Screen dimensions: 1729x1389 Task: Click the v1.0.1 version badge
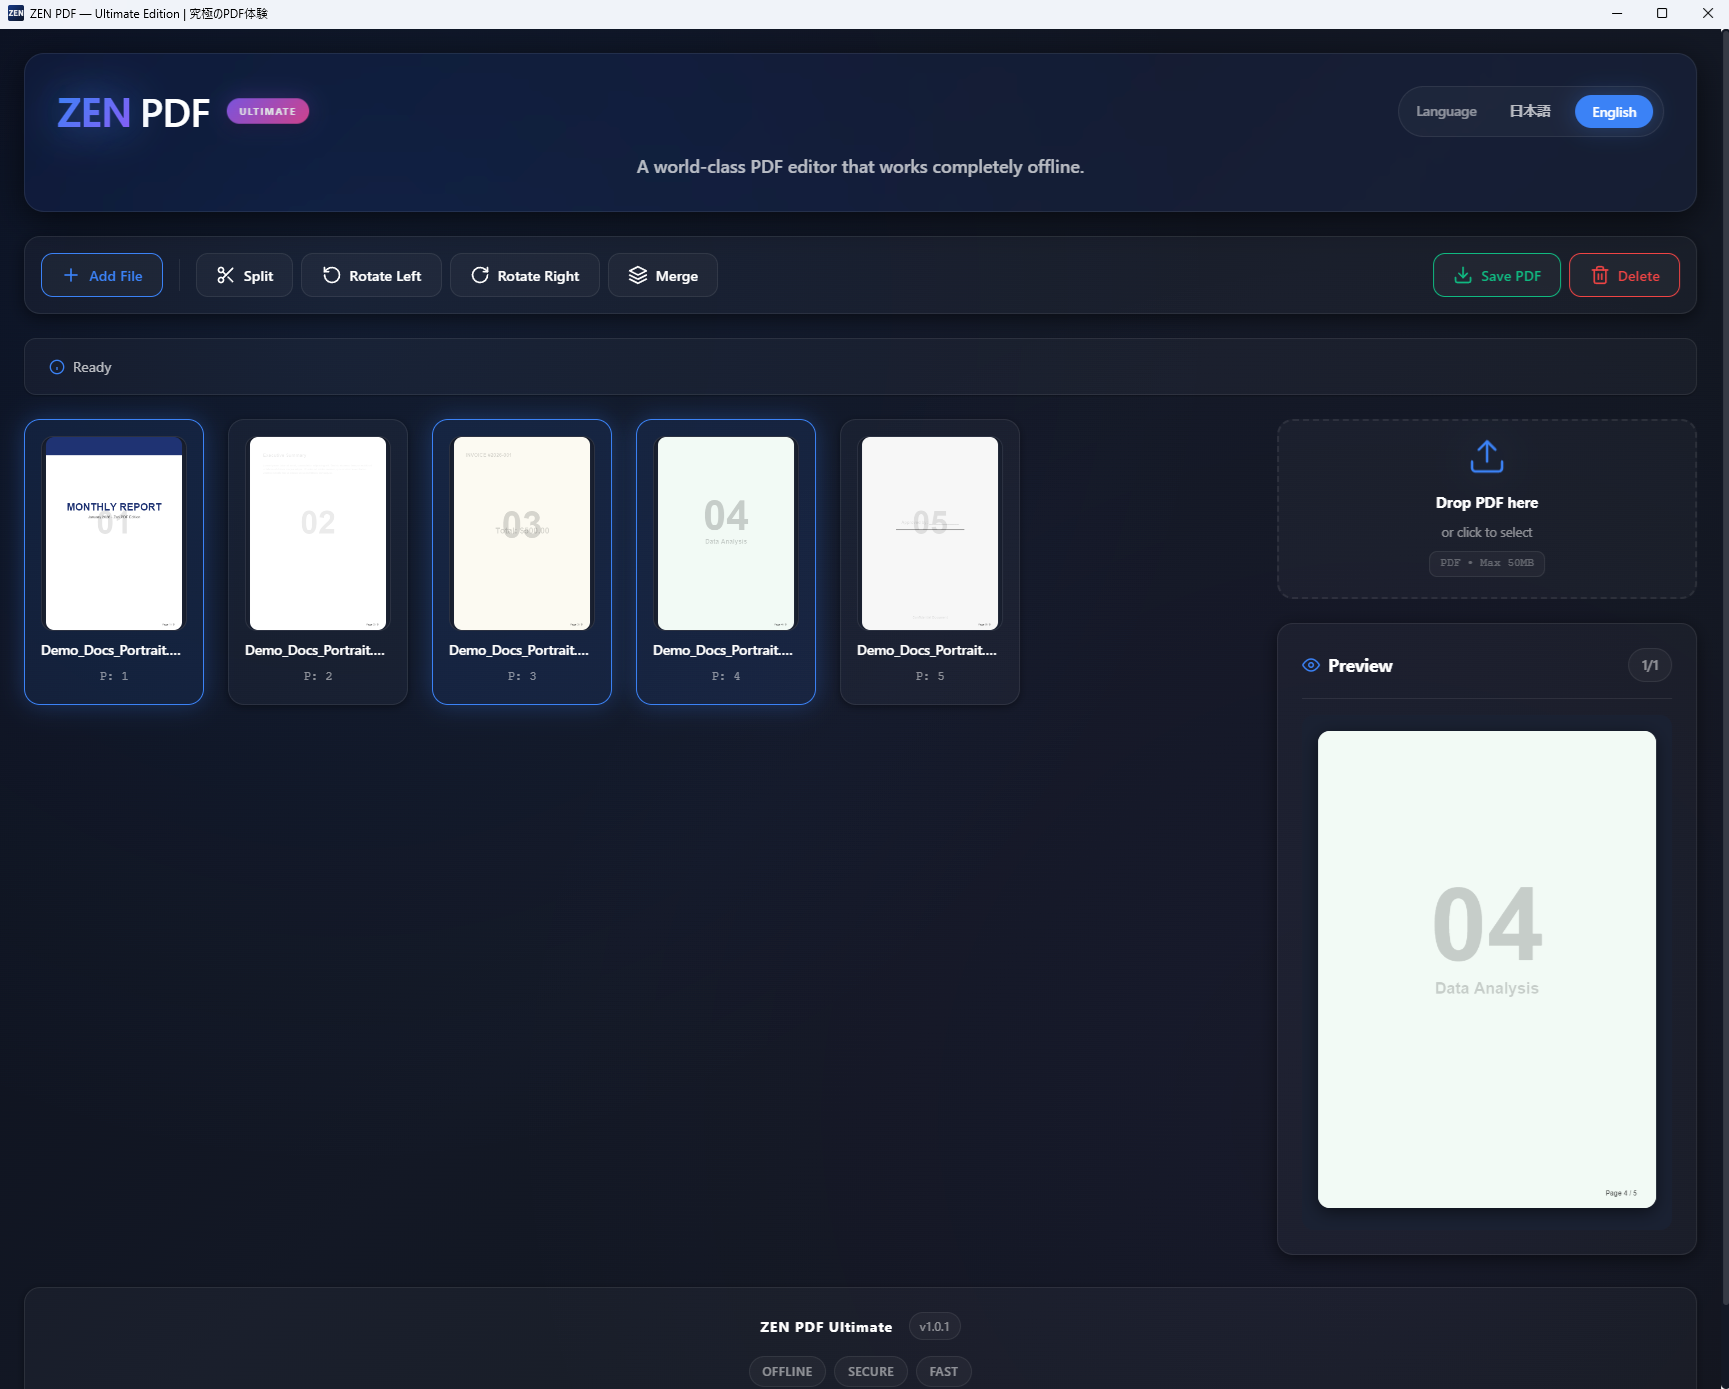tap(935, 1327)
